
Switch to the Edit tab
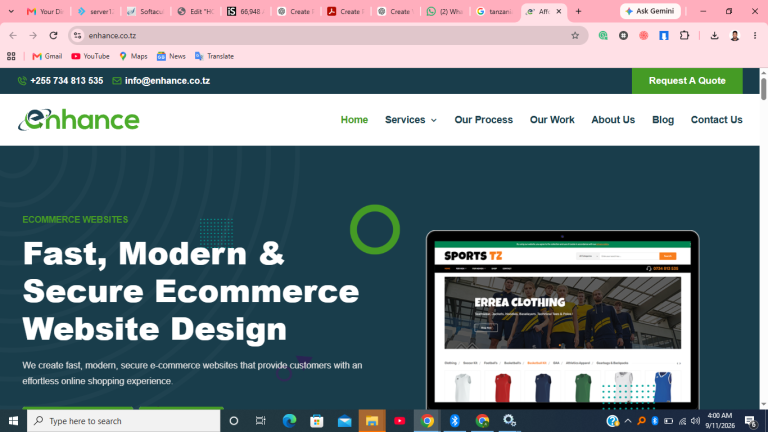pyautogui.click(x=195, y=11)
